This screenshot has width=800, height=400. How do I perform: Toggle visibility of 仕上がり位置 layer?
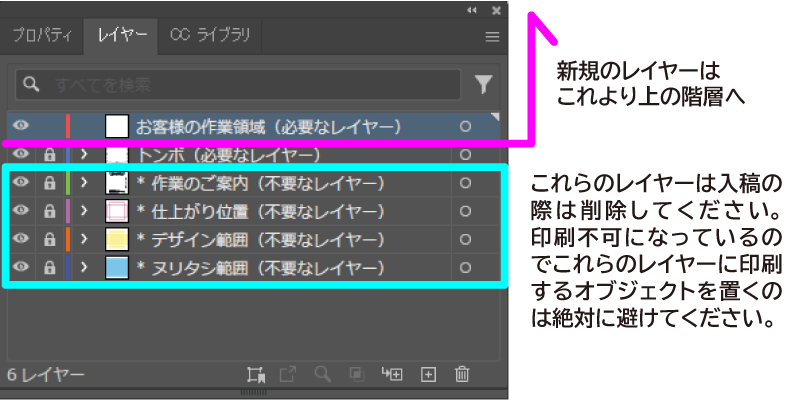coord(20,210)
